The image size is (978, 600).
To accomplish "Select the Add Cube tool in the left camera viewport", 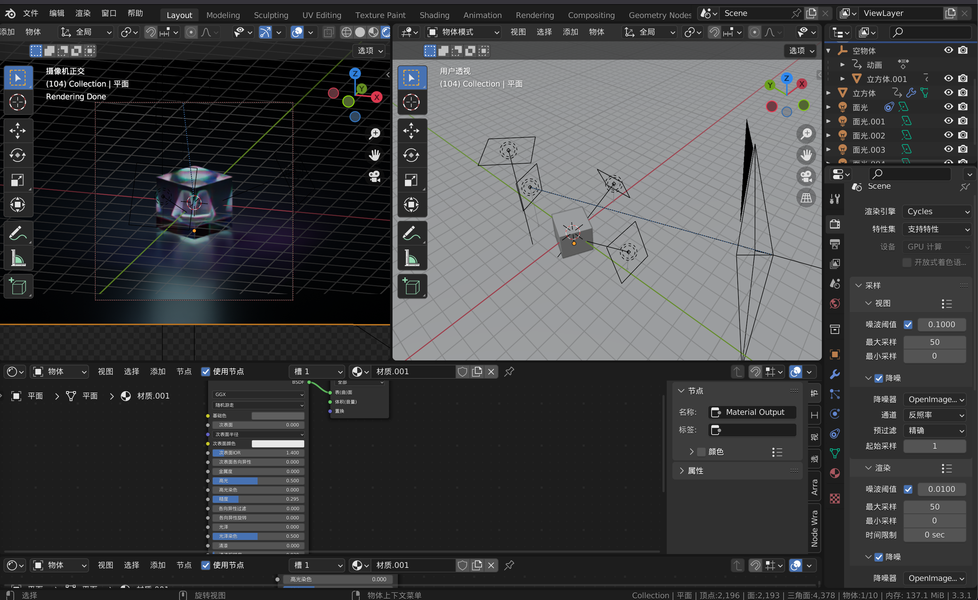I will coord(17,286).
